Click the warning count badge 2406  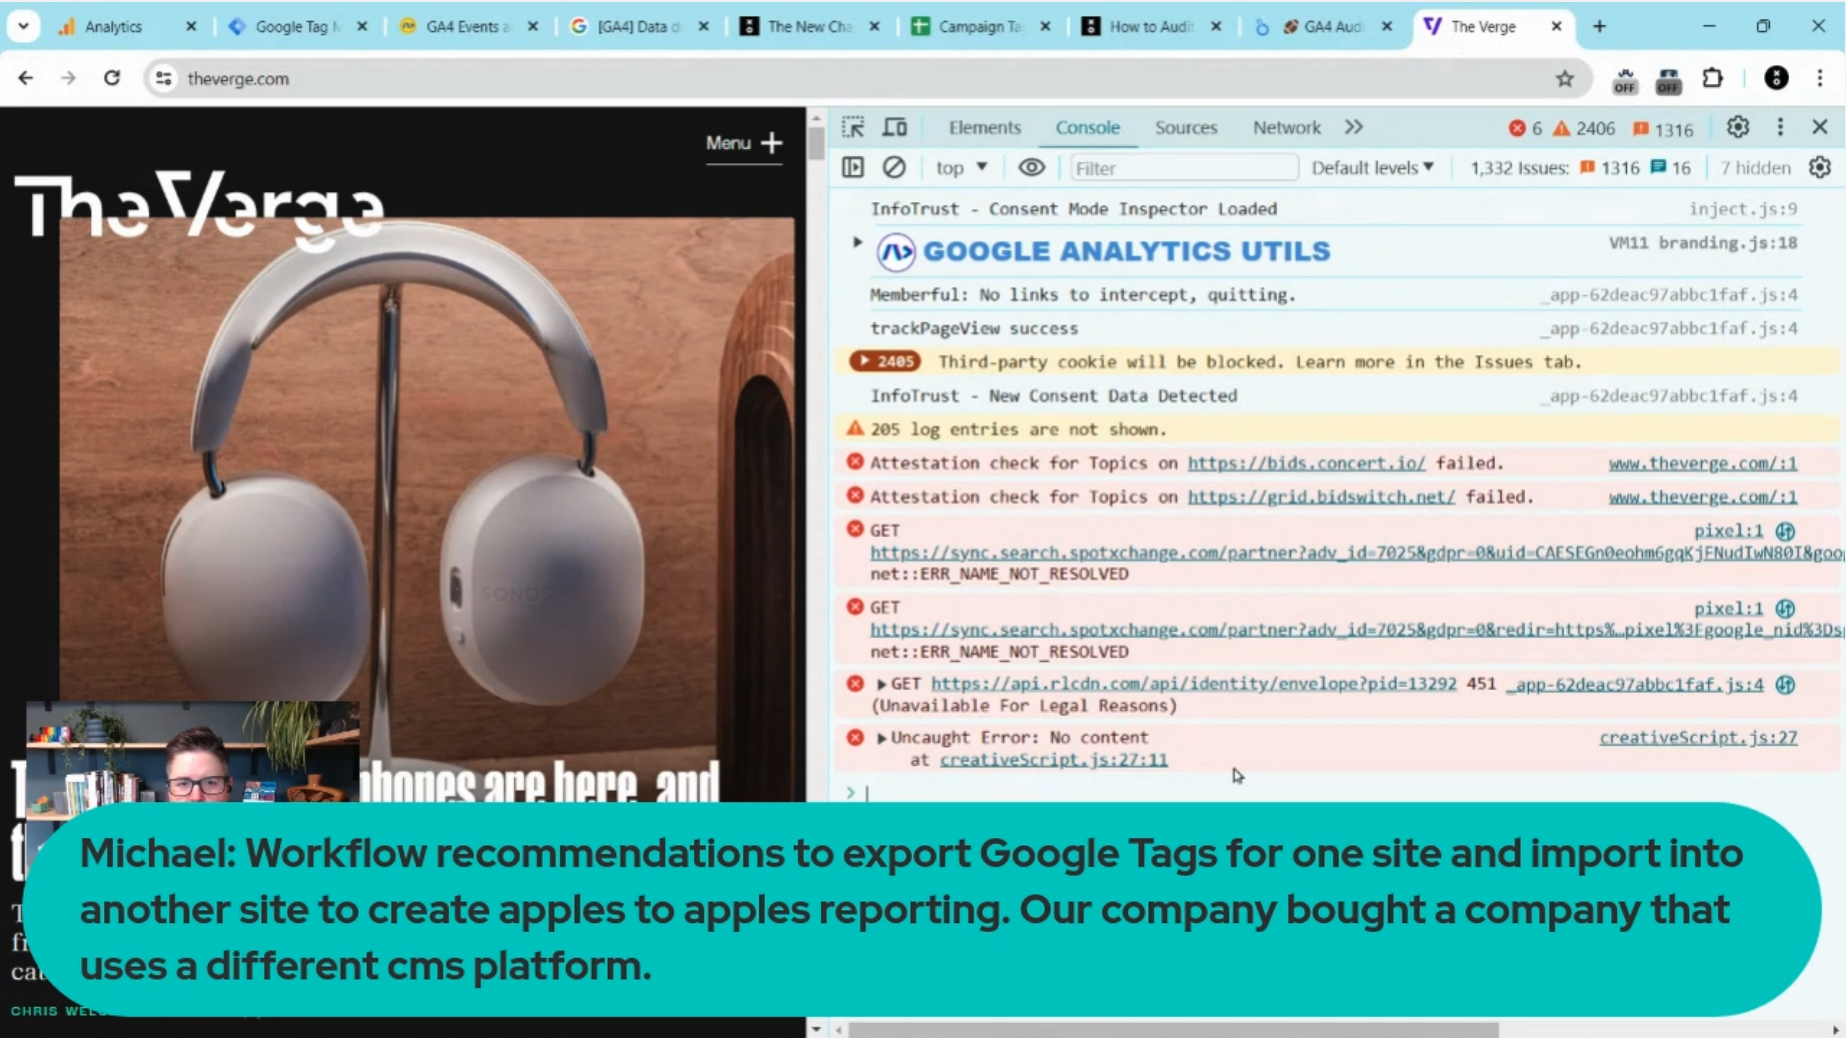(1584, 128)
